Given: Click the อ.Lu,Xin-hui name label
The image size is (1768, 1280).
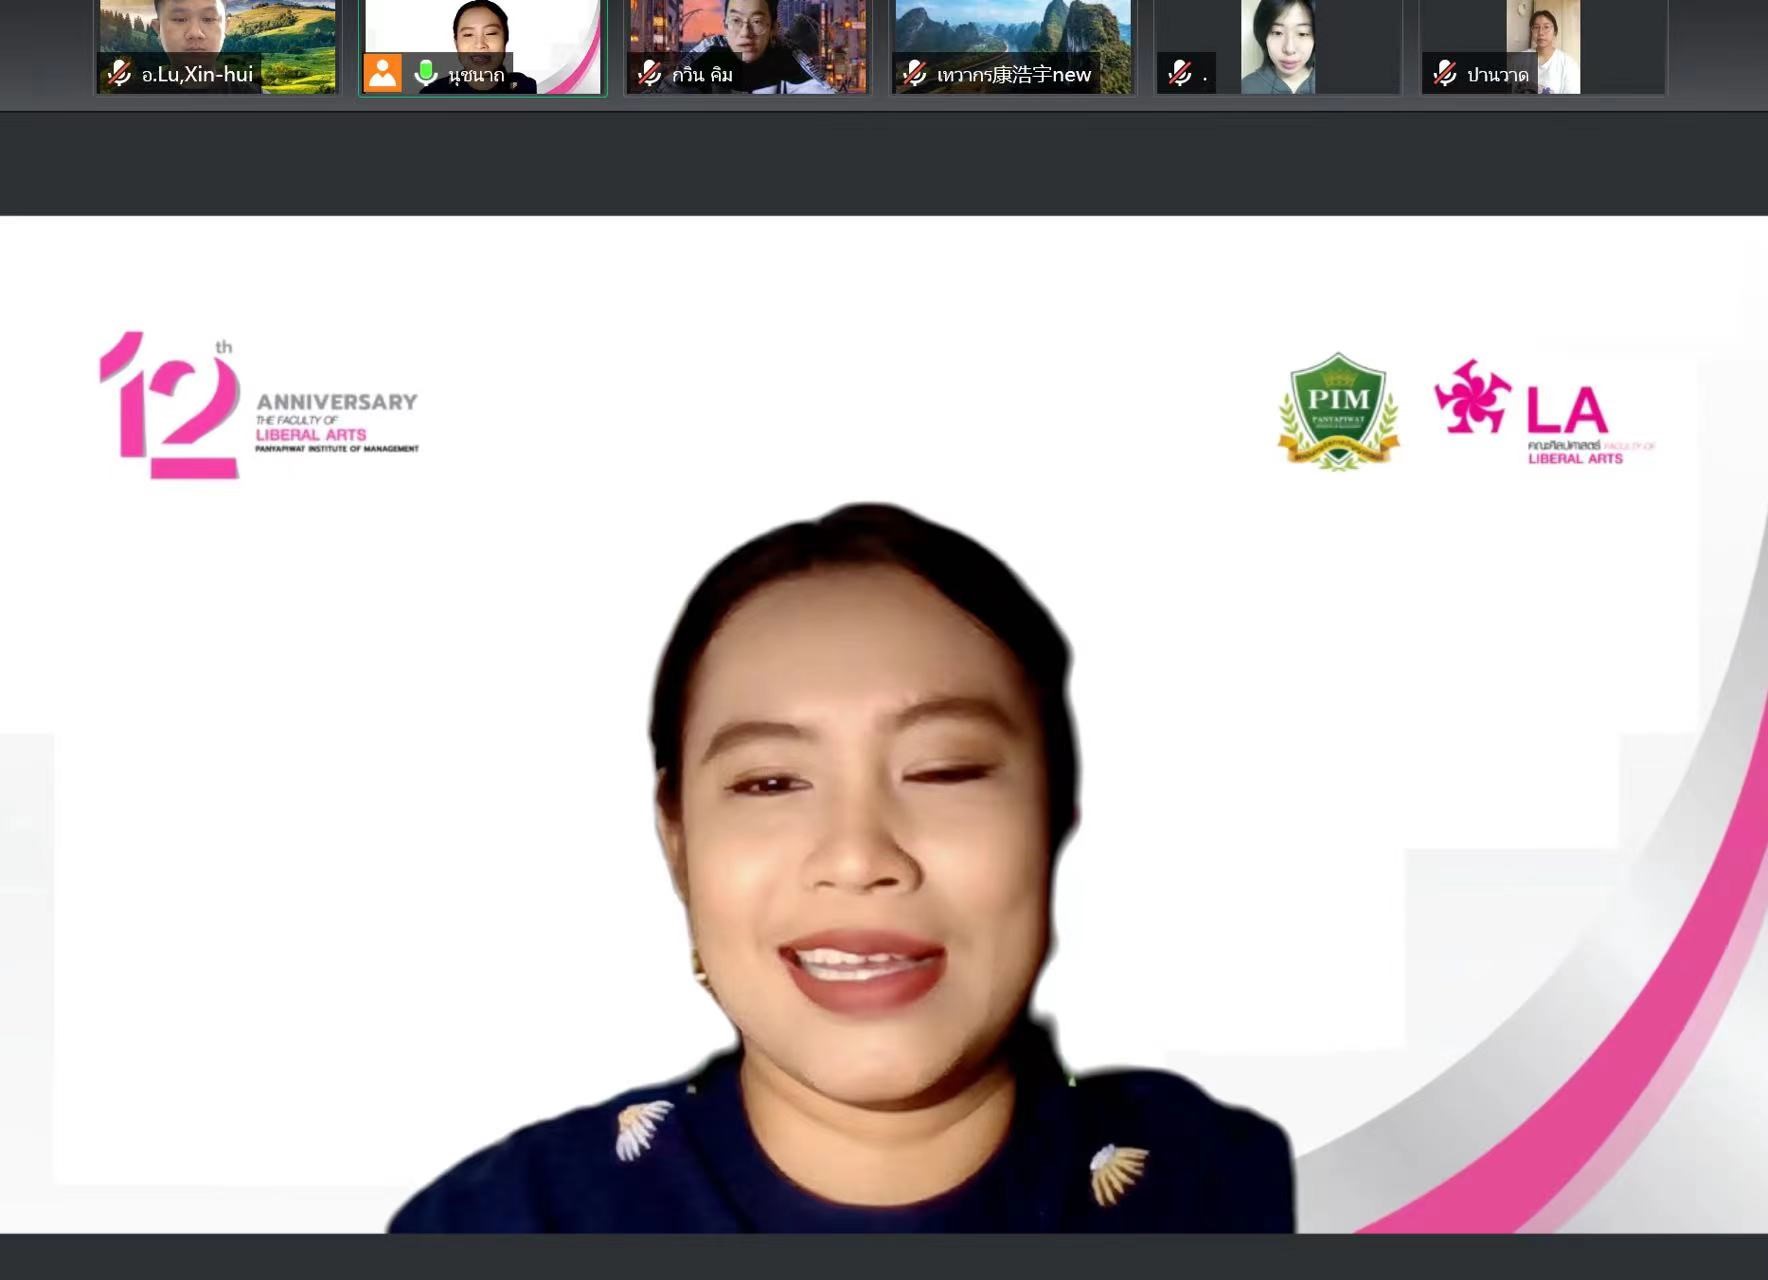Looking at the screenshot, I should coord(197,74).
